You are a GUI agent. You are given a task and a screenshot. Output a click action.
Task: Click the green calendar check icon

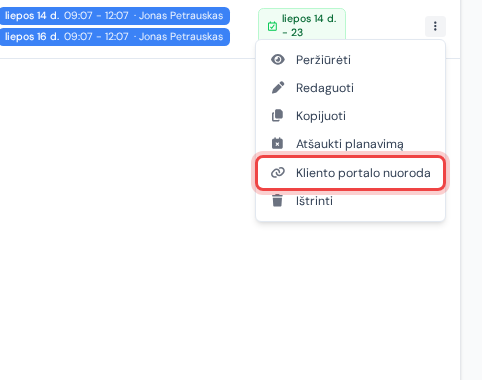pos(272,26)
